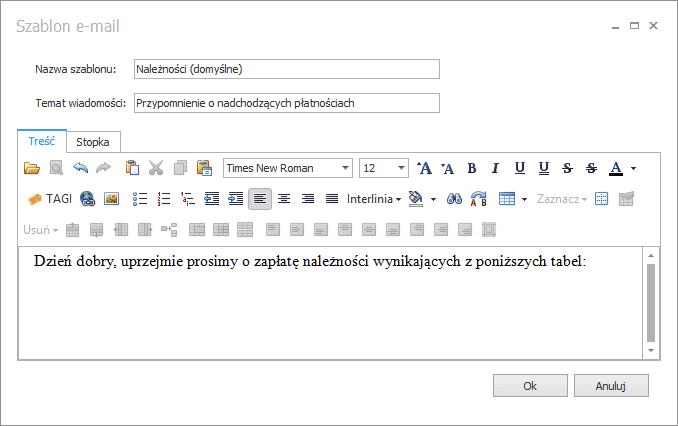Click inside the message body text area
Viewport: 678px width, 426px height.
tap(330, 303)
